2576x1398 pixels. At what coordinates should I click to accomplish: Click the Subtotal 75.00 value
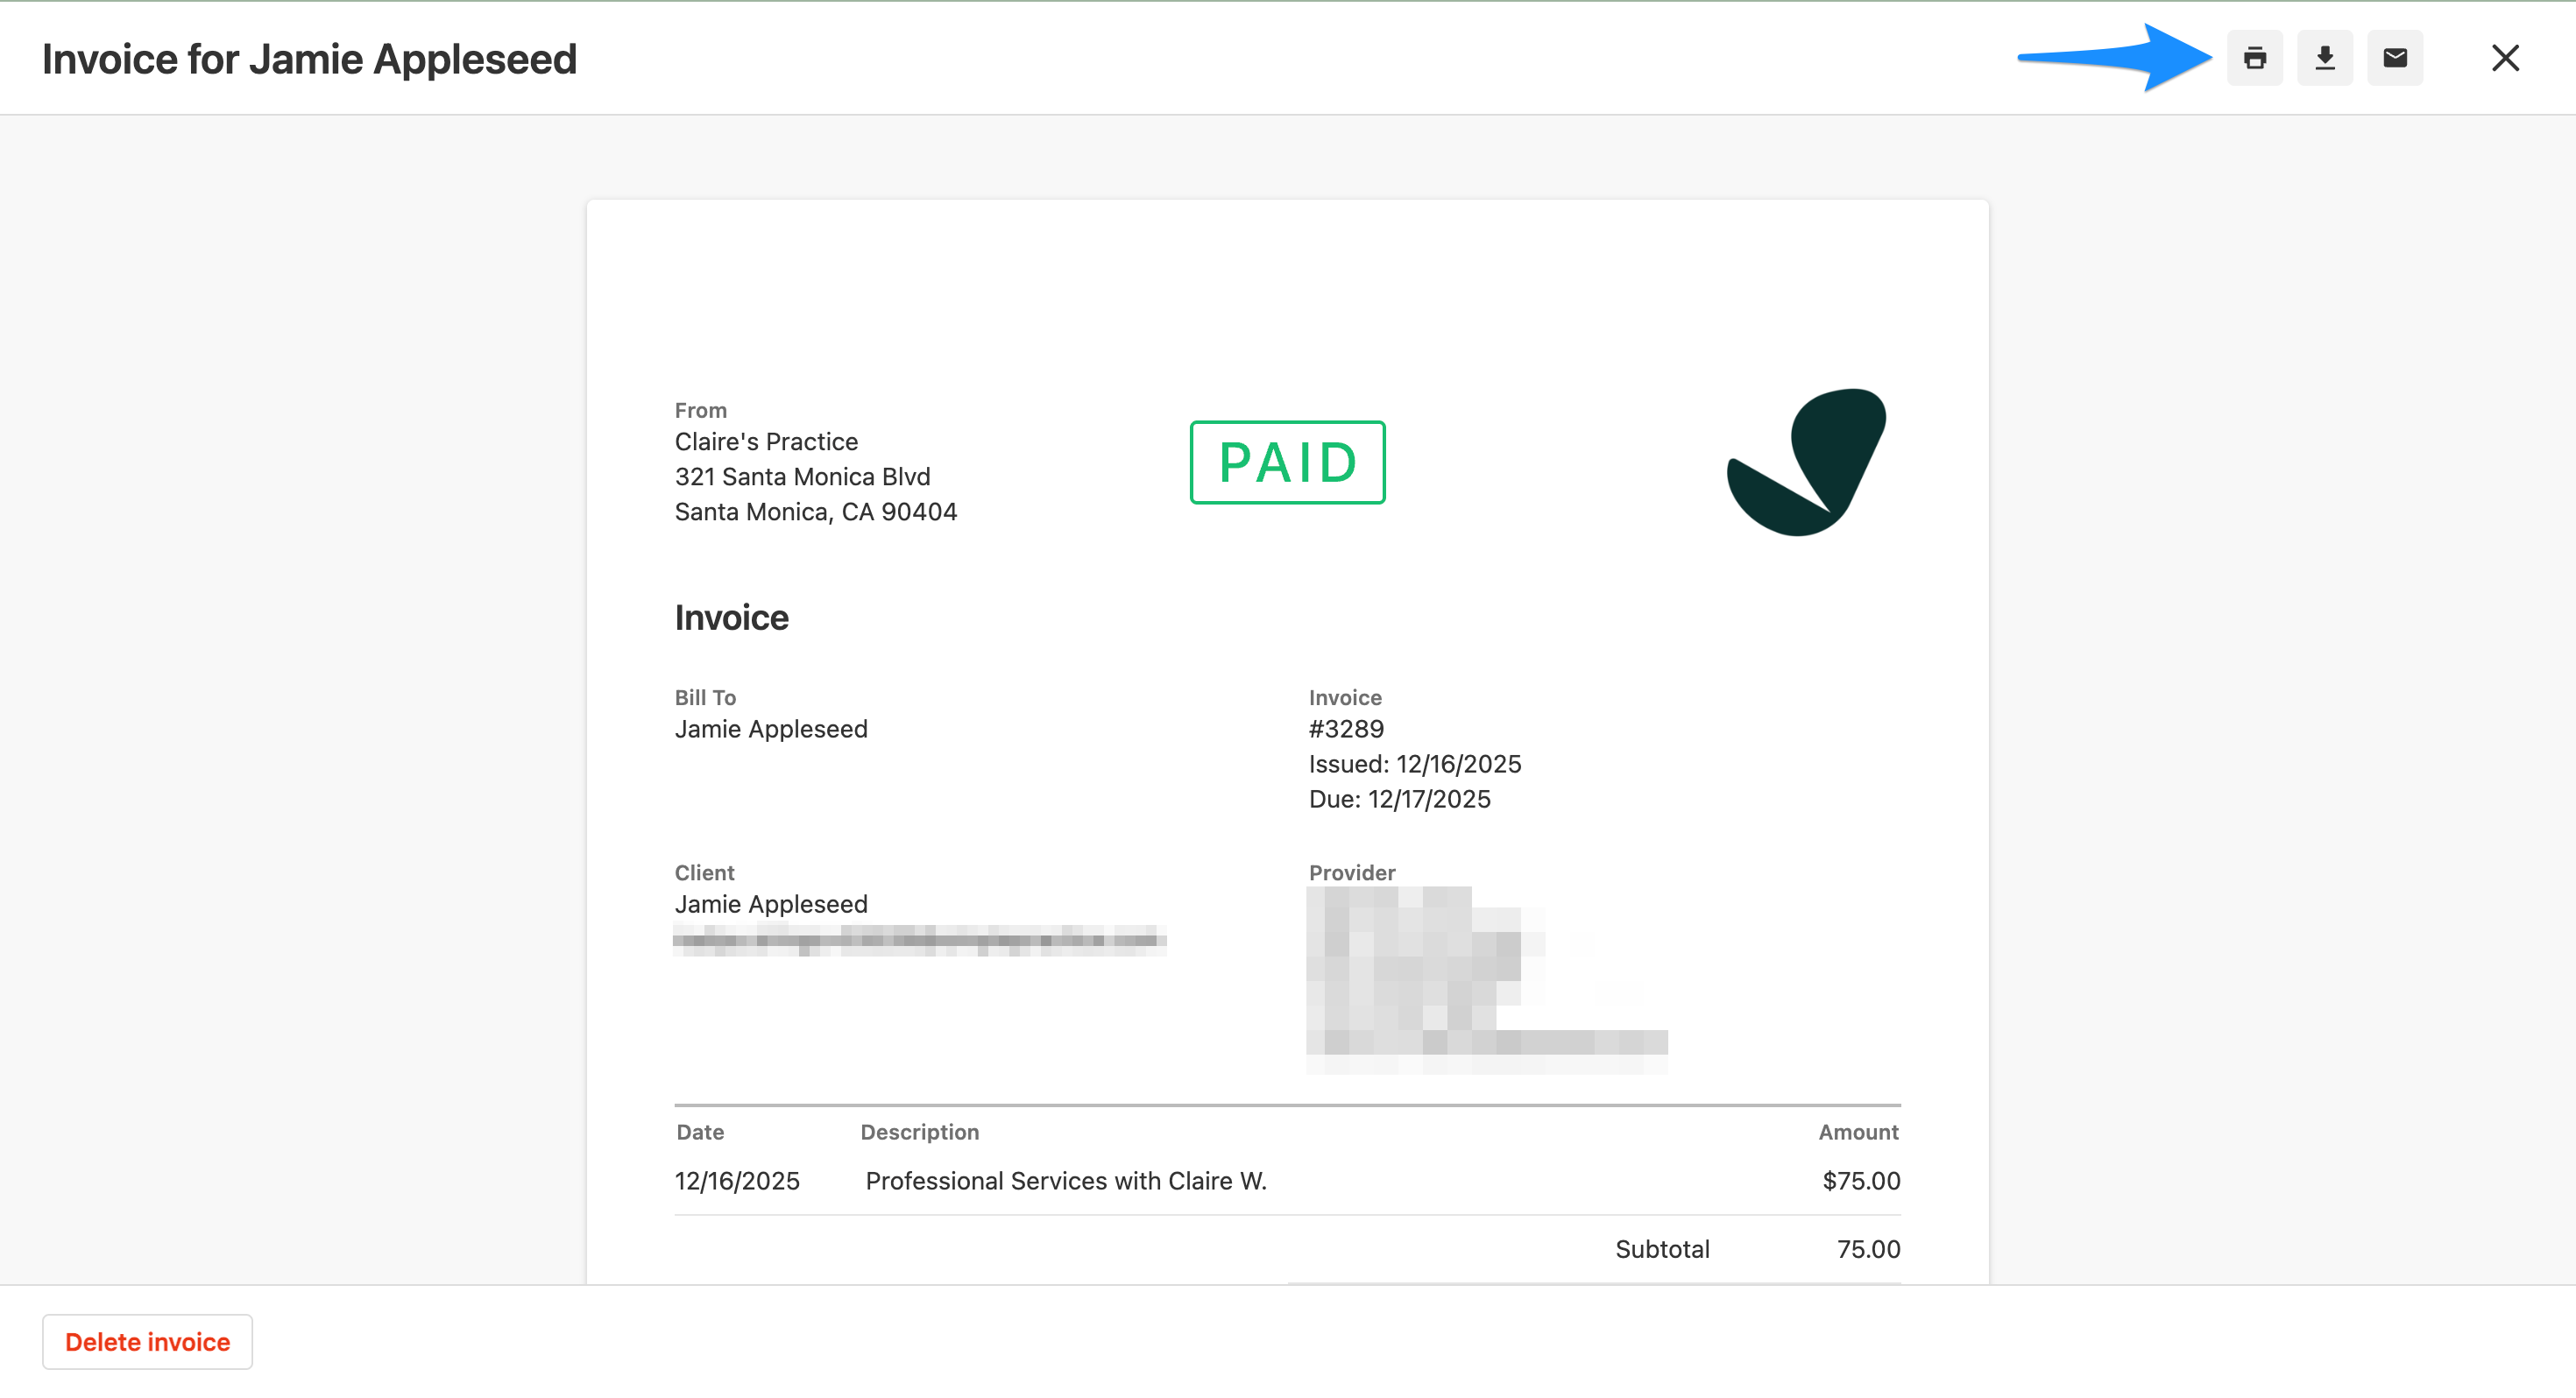[1867, 1249]
